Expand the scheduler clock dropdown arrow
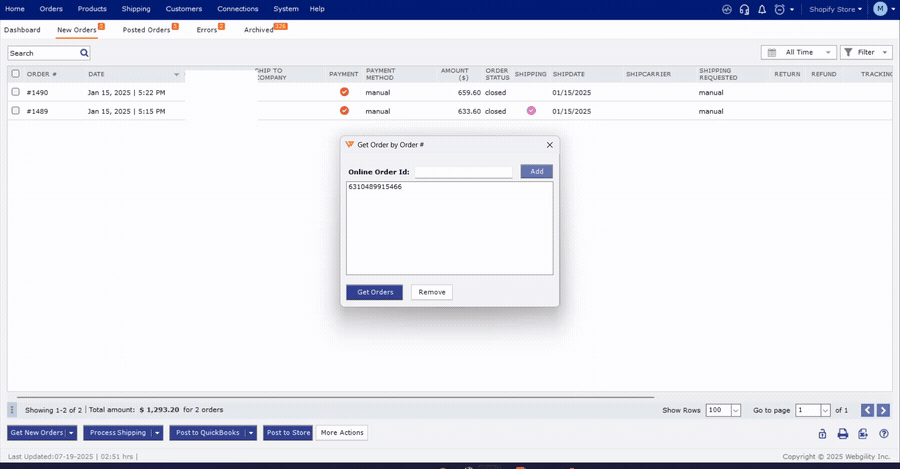The image size is (900, 469). 792,9
